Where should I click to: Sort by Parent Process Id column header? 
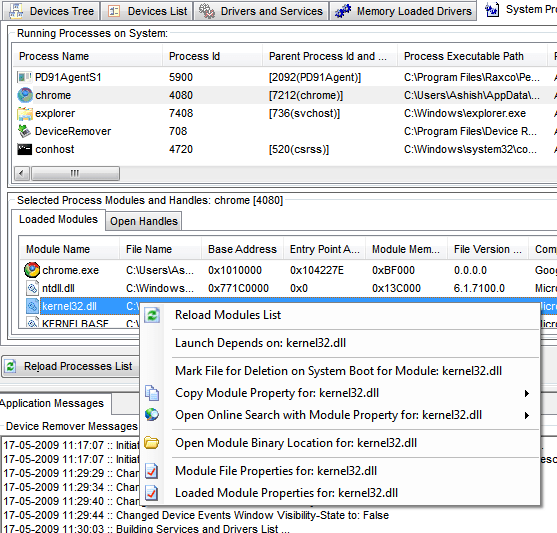(330, 56)
